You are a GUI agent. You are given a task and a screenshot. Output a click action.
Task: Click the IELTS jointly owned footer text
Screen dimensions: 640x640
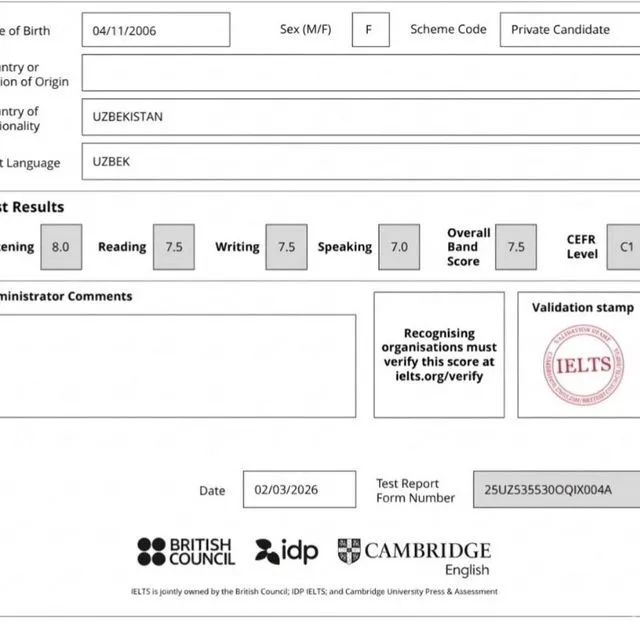[x=314, y=591]
